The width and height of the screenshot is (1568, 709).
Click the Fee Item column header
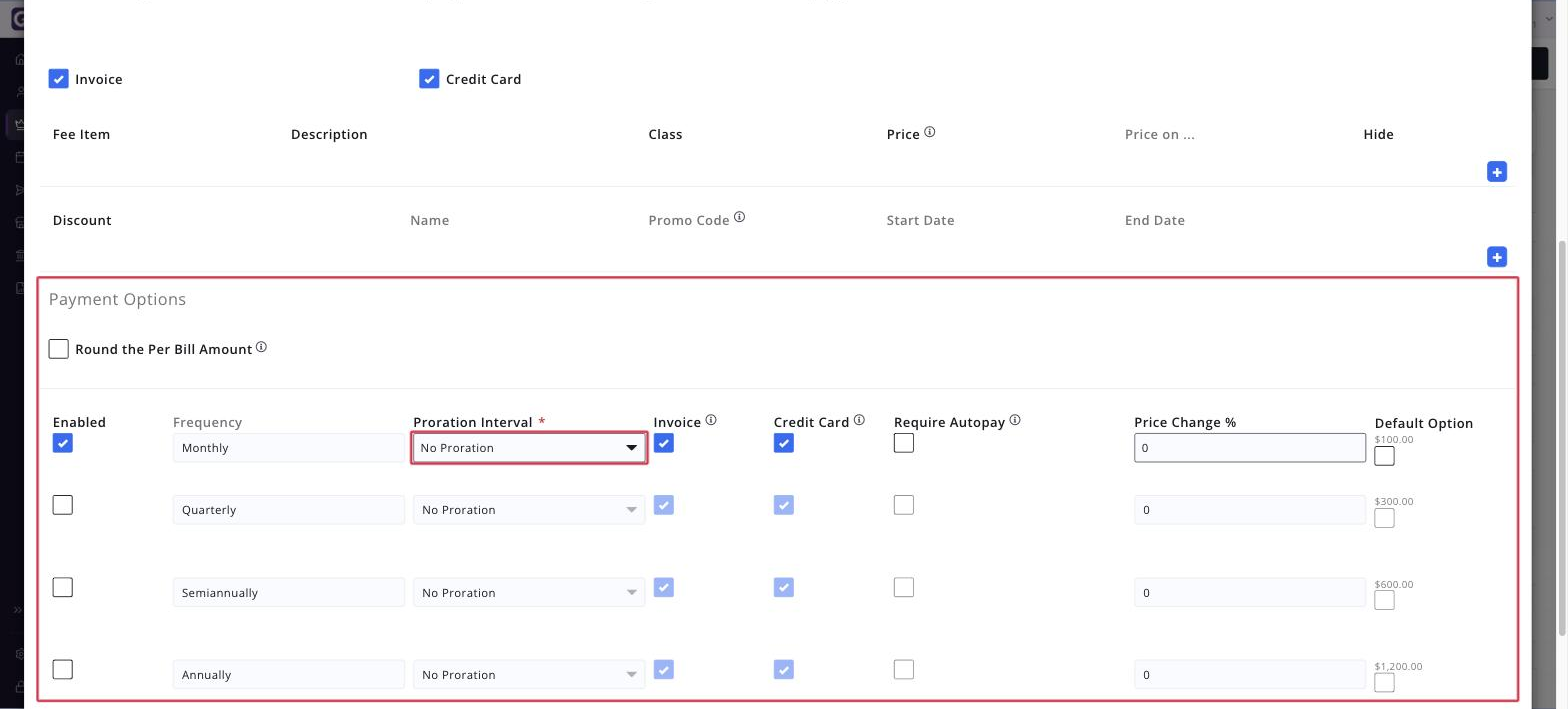[x=81, y=134]
